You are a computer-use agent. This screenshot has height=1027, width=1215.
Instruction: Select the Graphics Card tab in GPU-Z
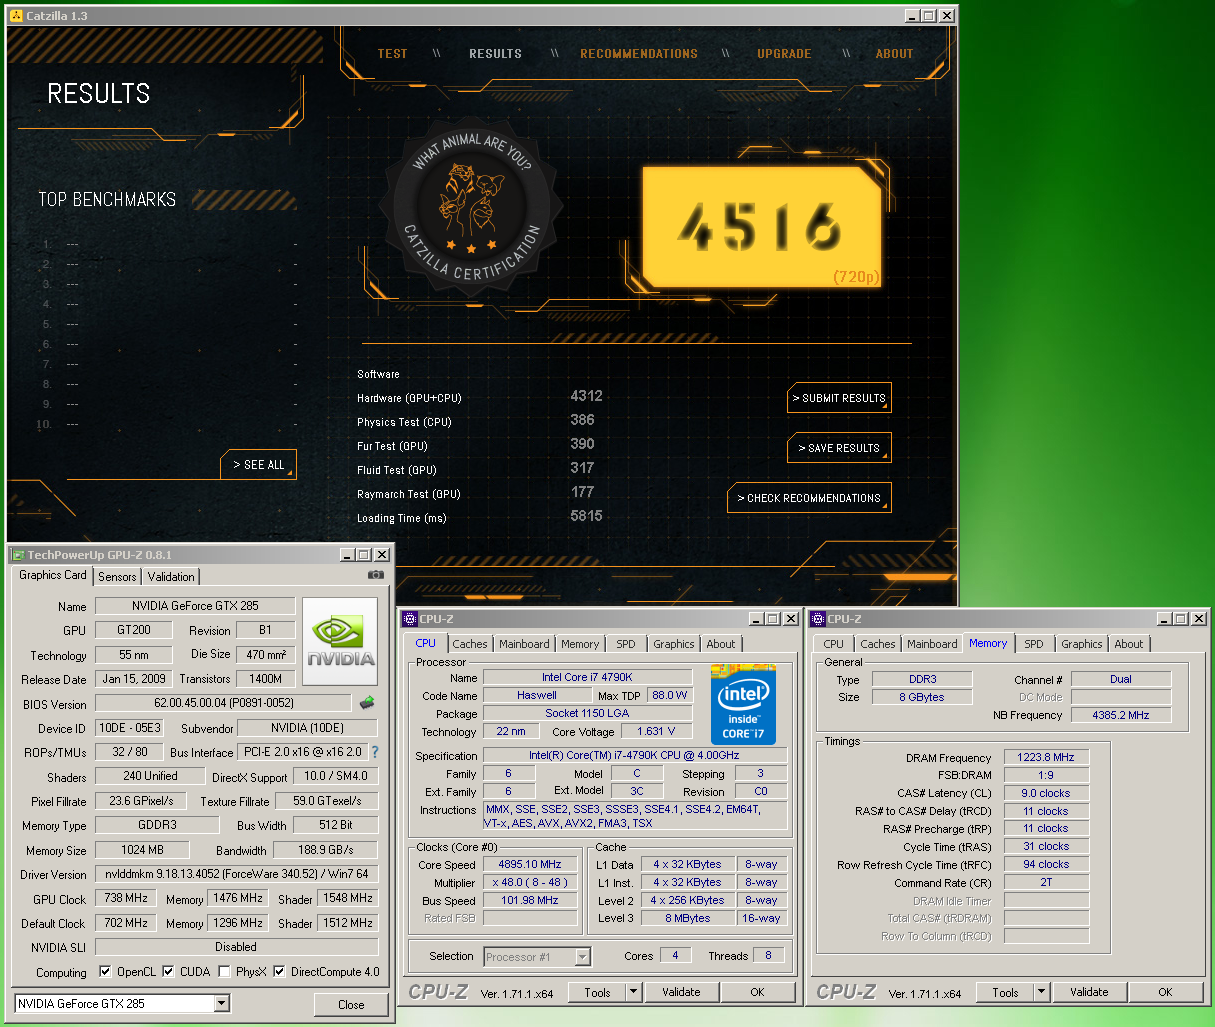tap(53, 575)
